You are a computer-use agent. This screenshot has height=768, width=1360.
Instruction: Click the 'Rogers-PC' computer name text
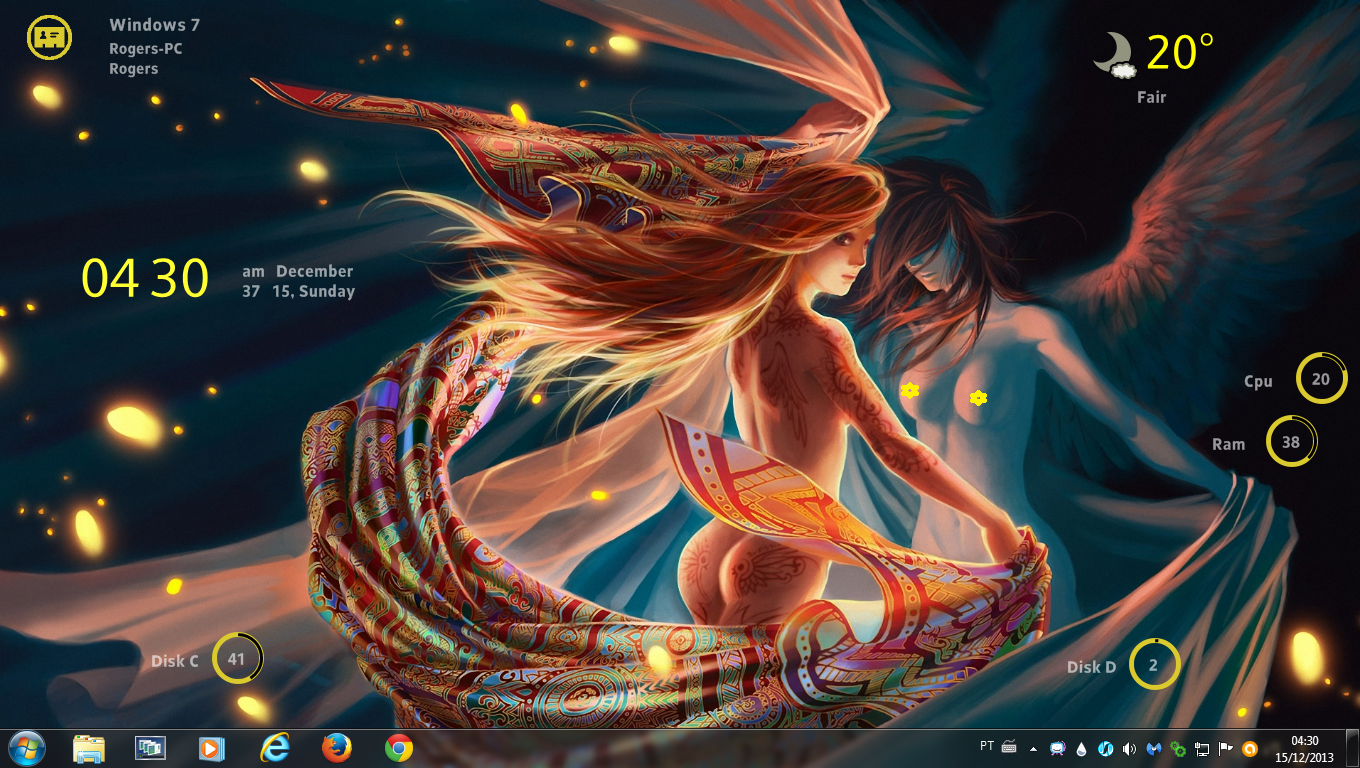[146, 48]
